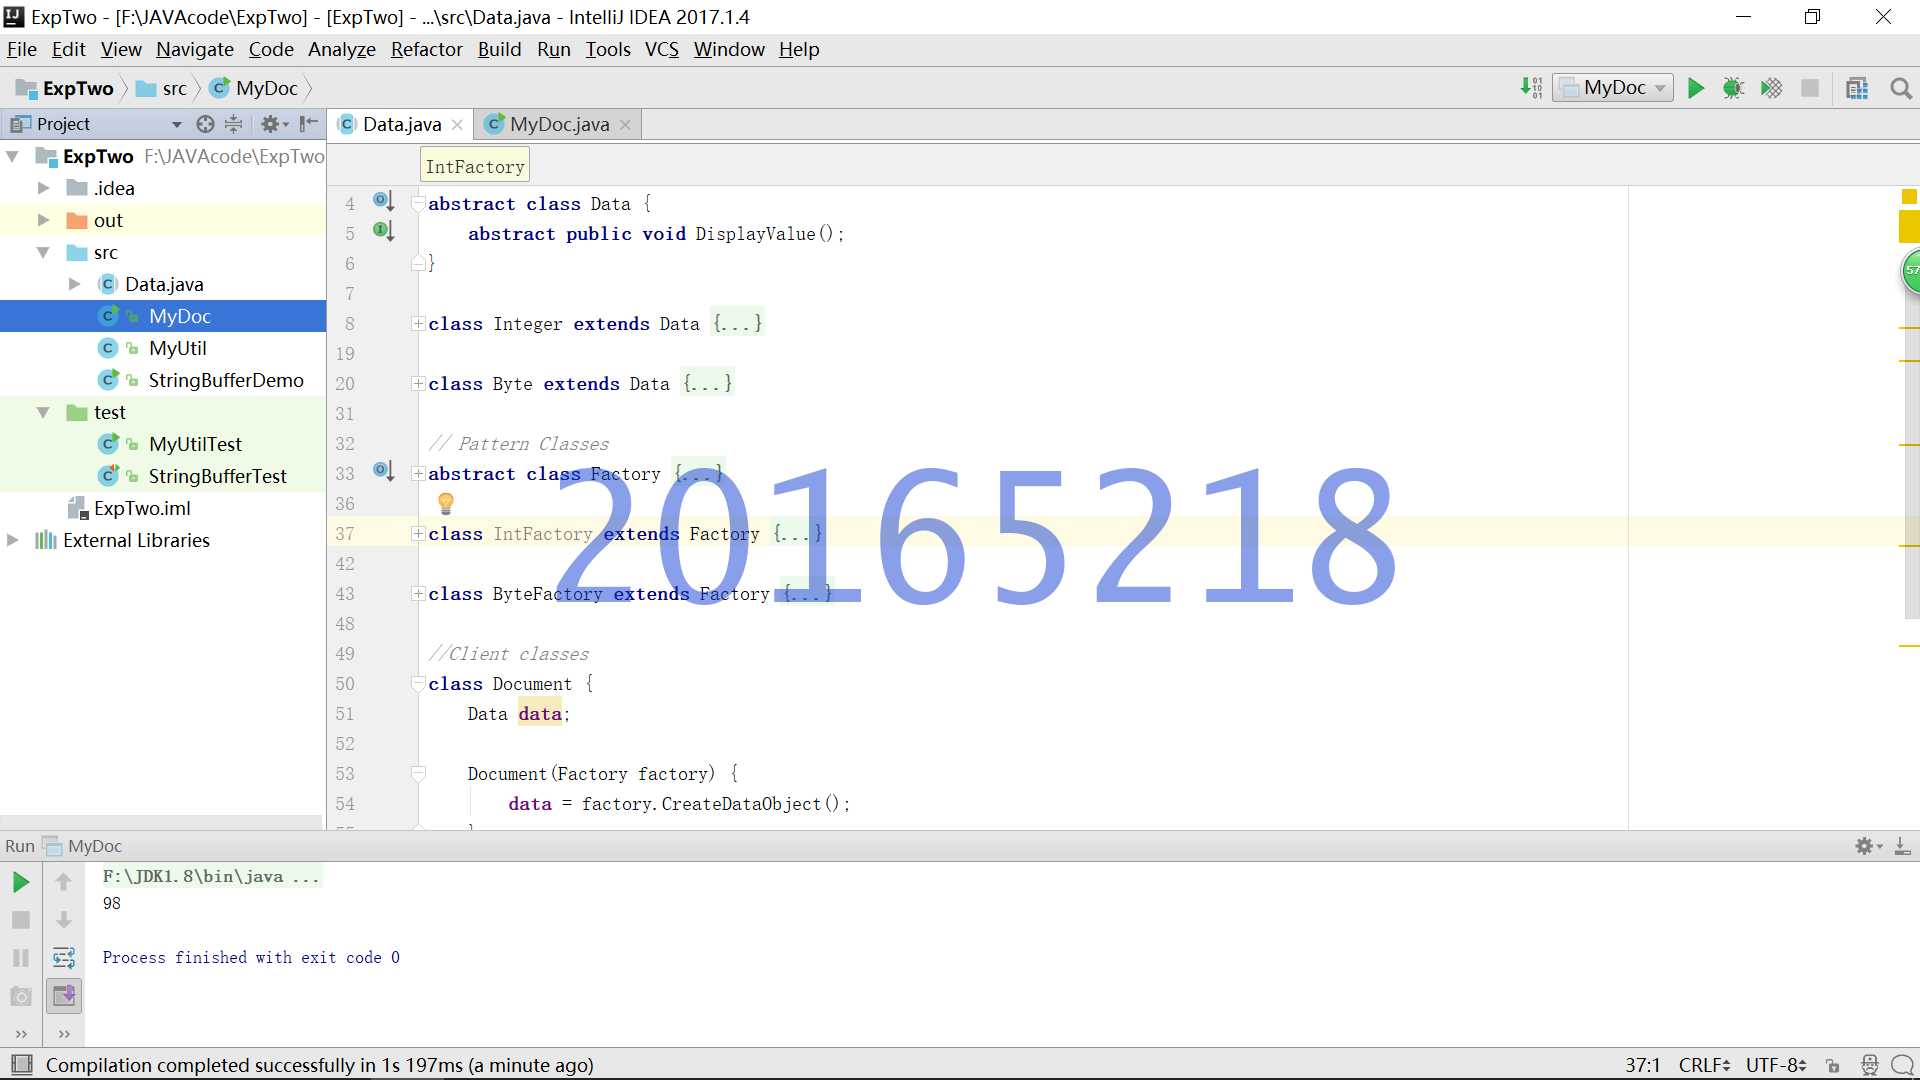1920x1080 pixels.
Task: Expand the .idea folder
Action: (43, 188)
